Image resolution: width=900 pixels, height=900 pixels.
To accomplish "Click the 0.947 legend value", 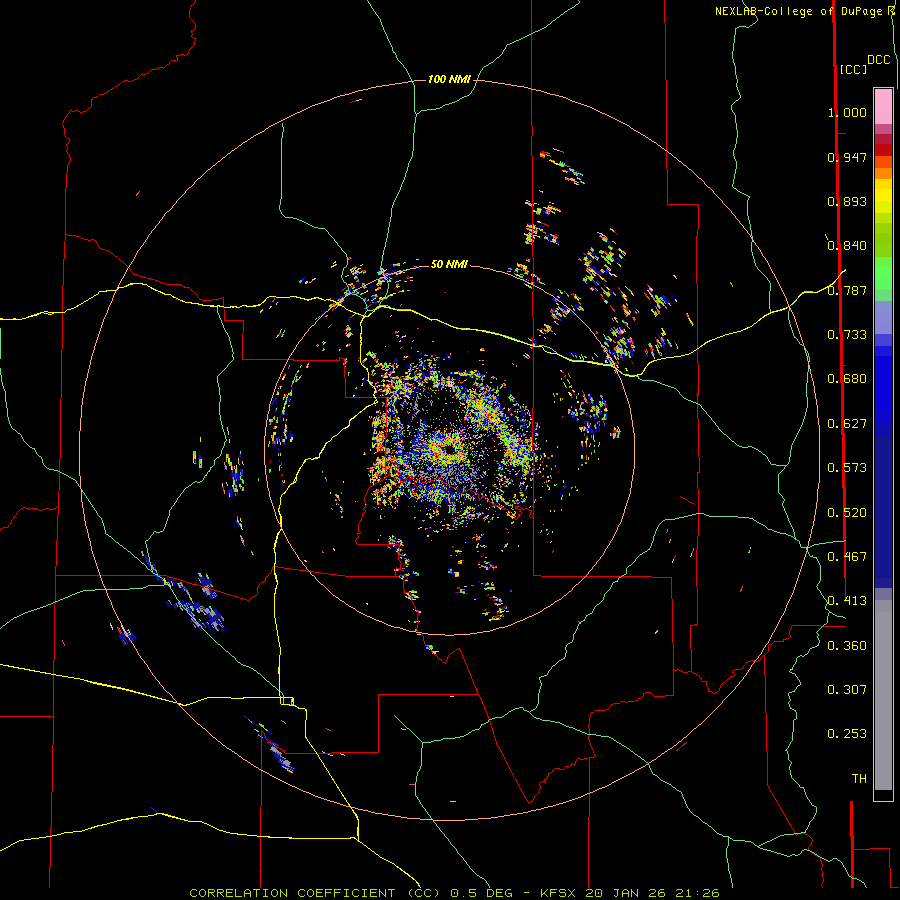I will (x=847, y=157).
